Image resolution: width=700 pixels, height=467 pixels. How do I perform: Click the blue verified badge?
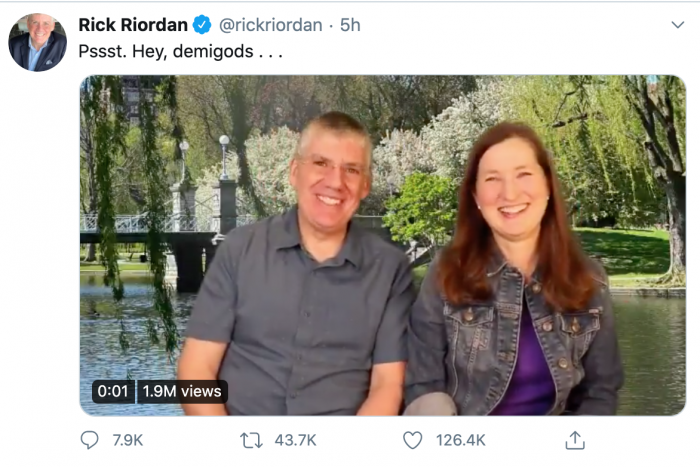tap(202, 25)
